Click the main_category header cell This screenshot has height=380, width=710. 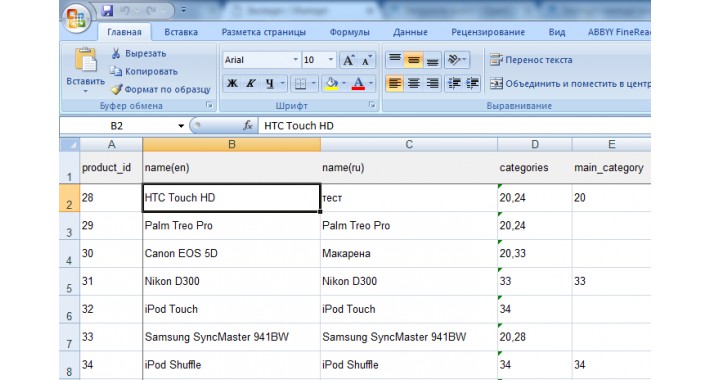pos(611,168)
